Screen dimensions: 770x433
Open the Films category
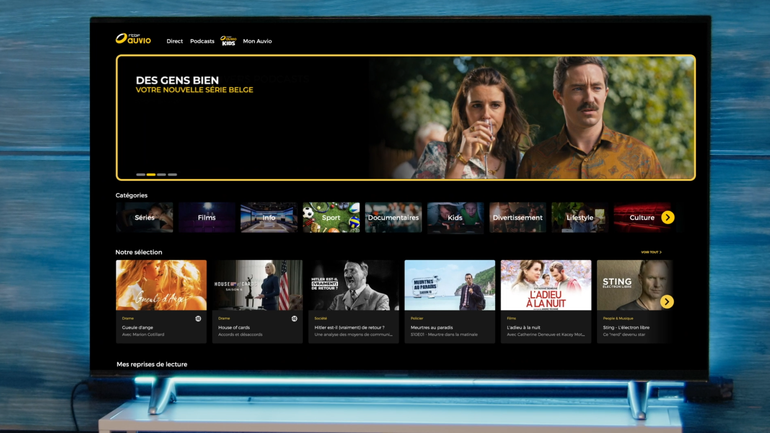207,217
